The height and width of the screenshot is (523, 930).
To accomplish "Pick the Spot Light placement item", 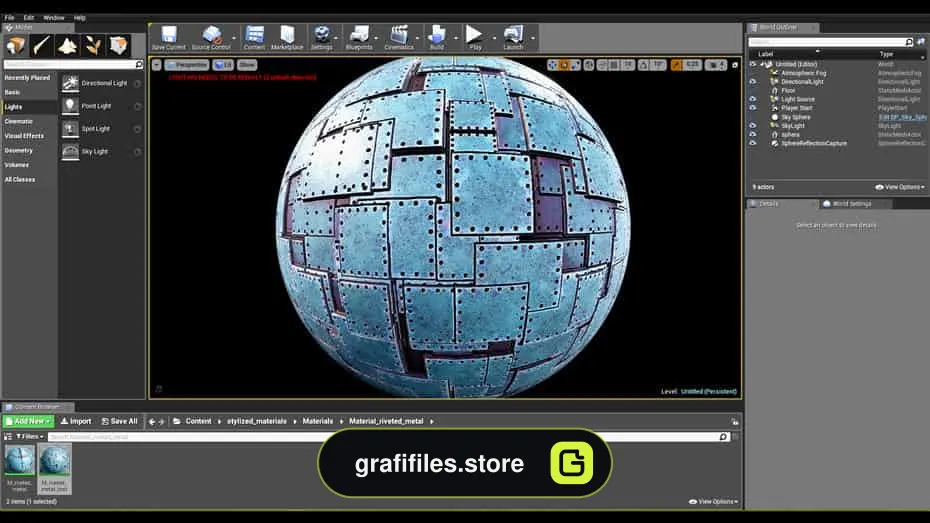I will 101,129.
